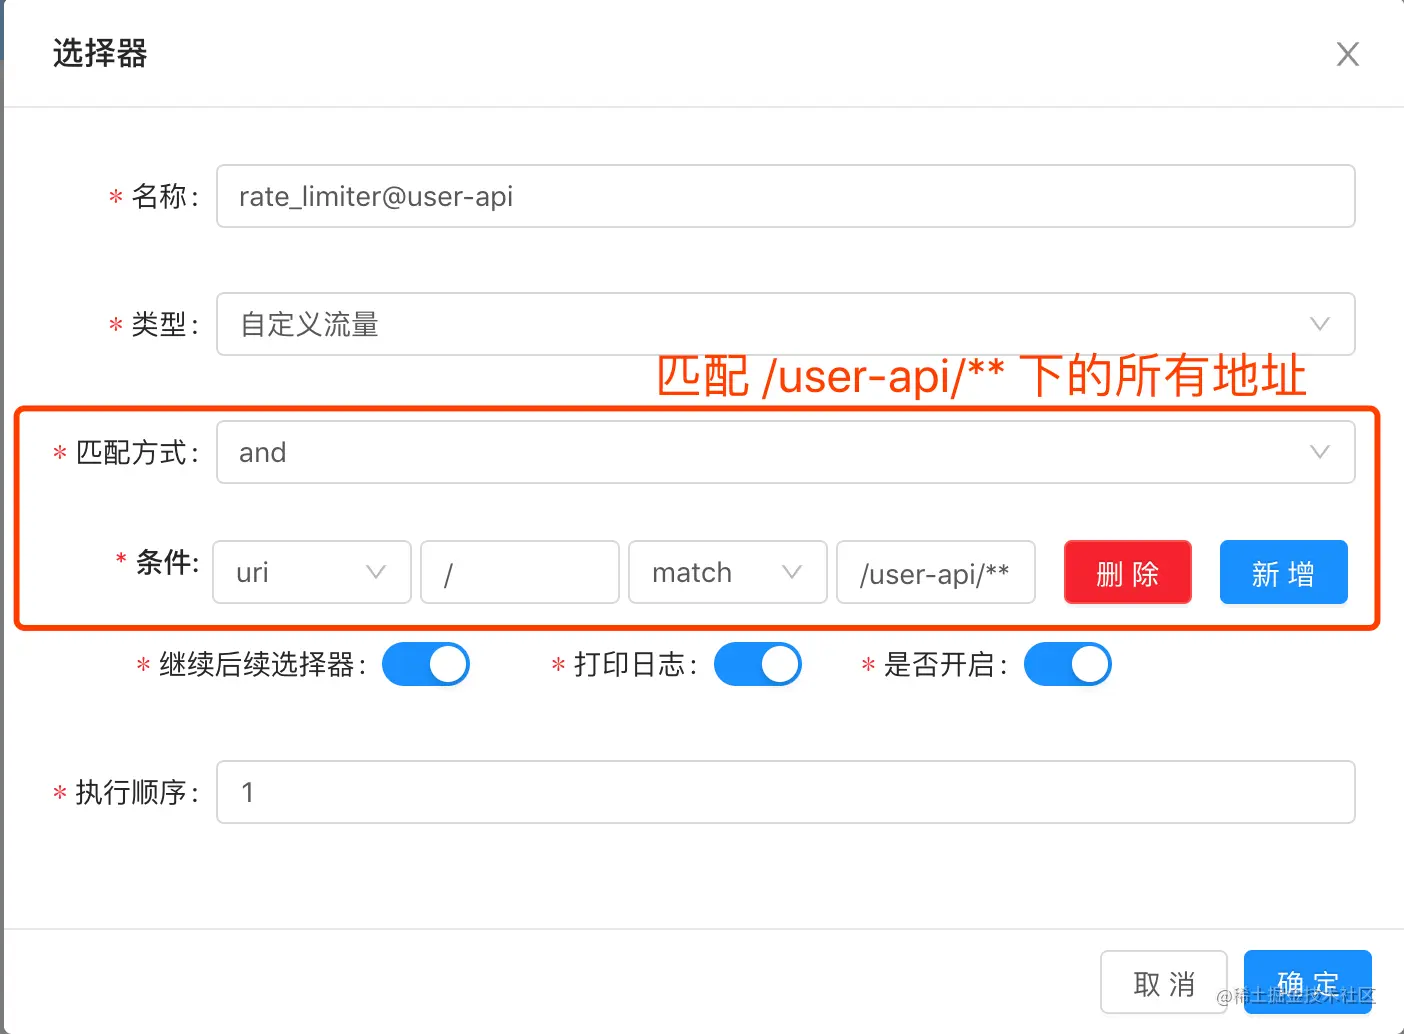Screen dimensions: 1404x1034
Task: Disable the 继续后续选择器 switch
Action: pyautogui.click(x=426, y=663)
